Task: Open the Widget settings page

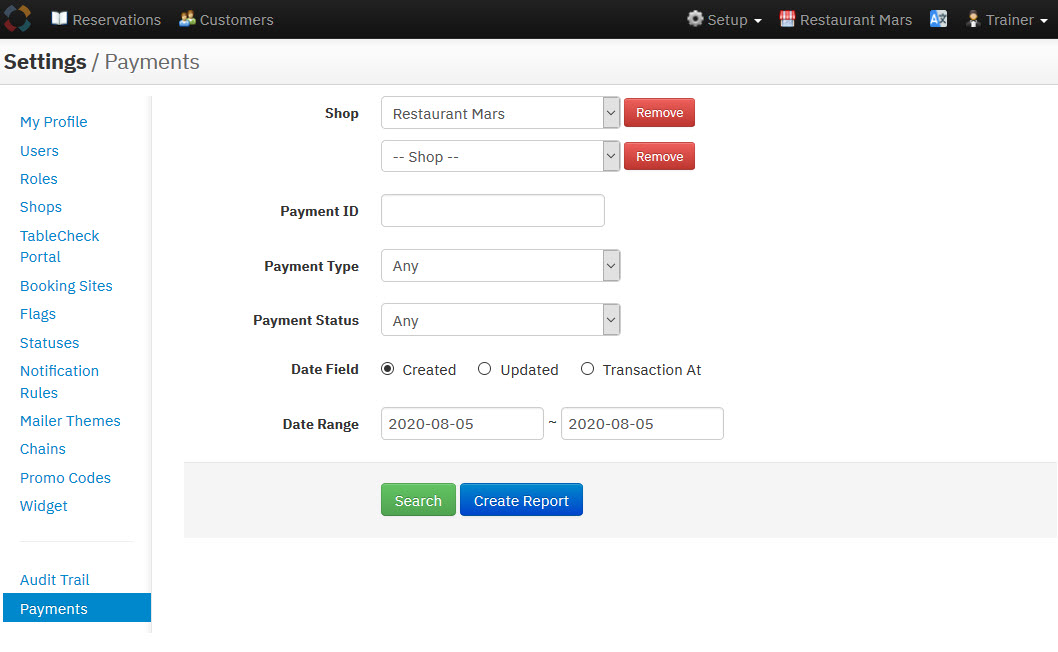Action: point(44,506)
